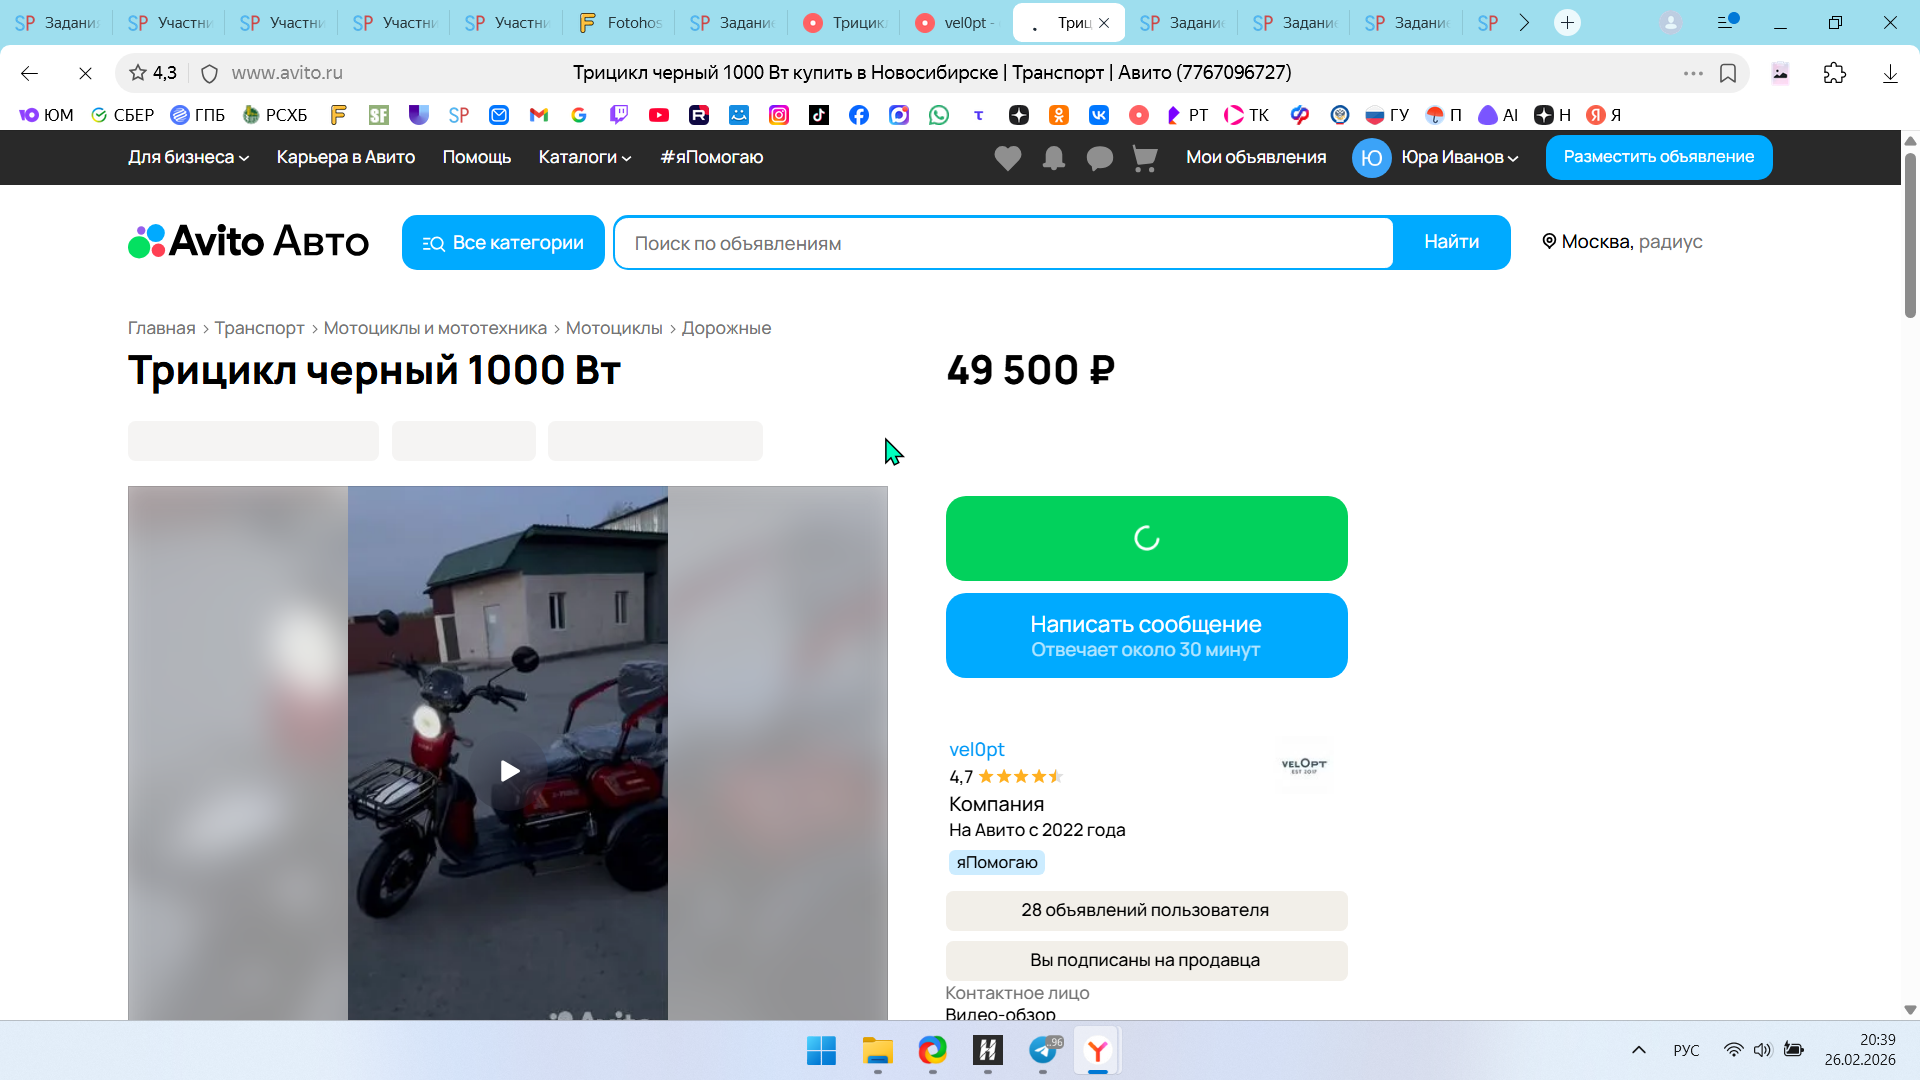Screen dimensions: 1920x1080
Task: Stop page loading with X button
Action: (x=85, y=73)
